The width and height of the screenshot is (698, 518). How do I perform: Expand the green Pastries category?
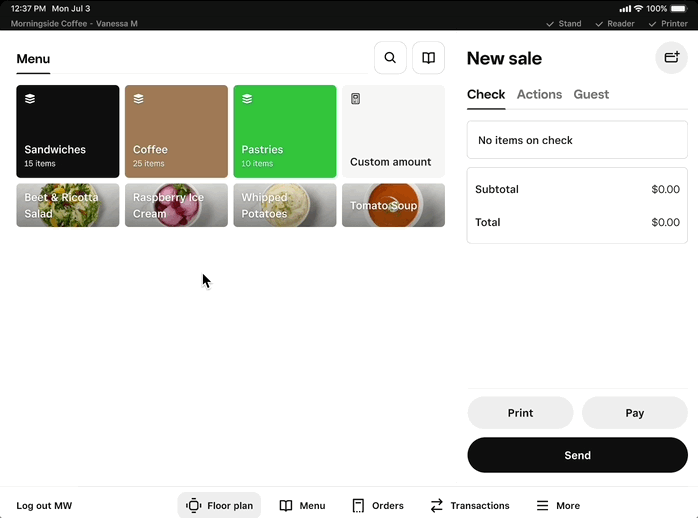click(285, 131)
